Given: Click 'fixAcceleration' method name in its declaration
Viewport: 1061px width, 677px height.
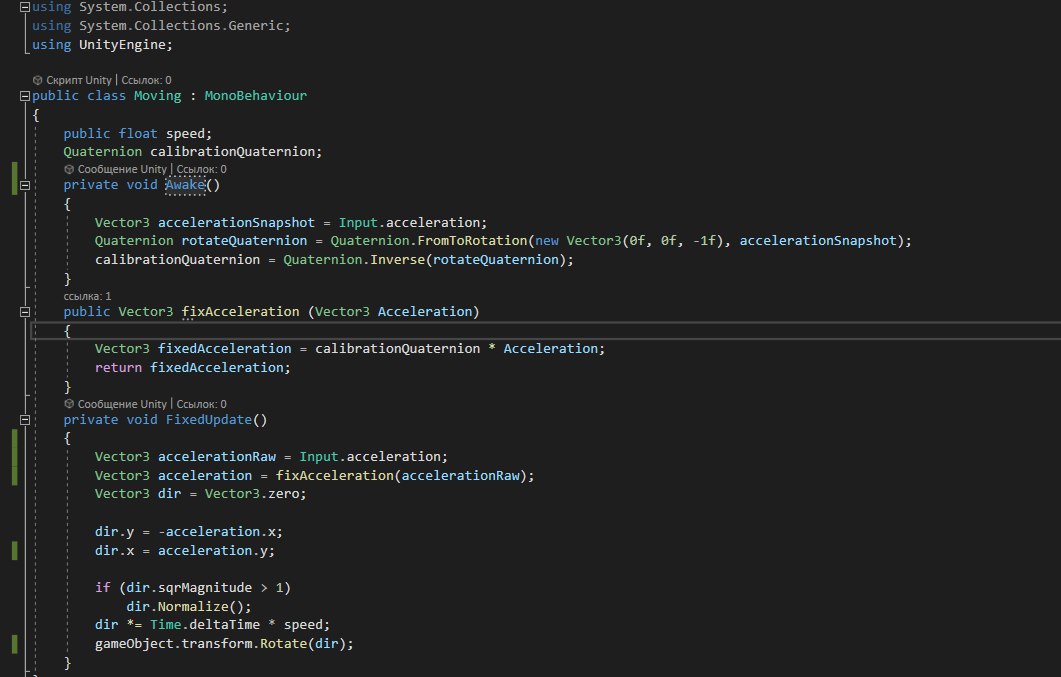Looking at the screenshot, I should 240,312.
